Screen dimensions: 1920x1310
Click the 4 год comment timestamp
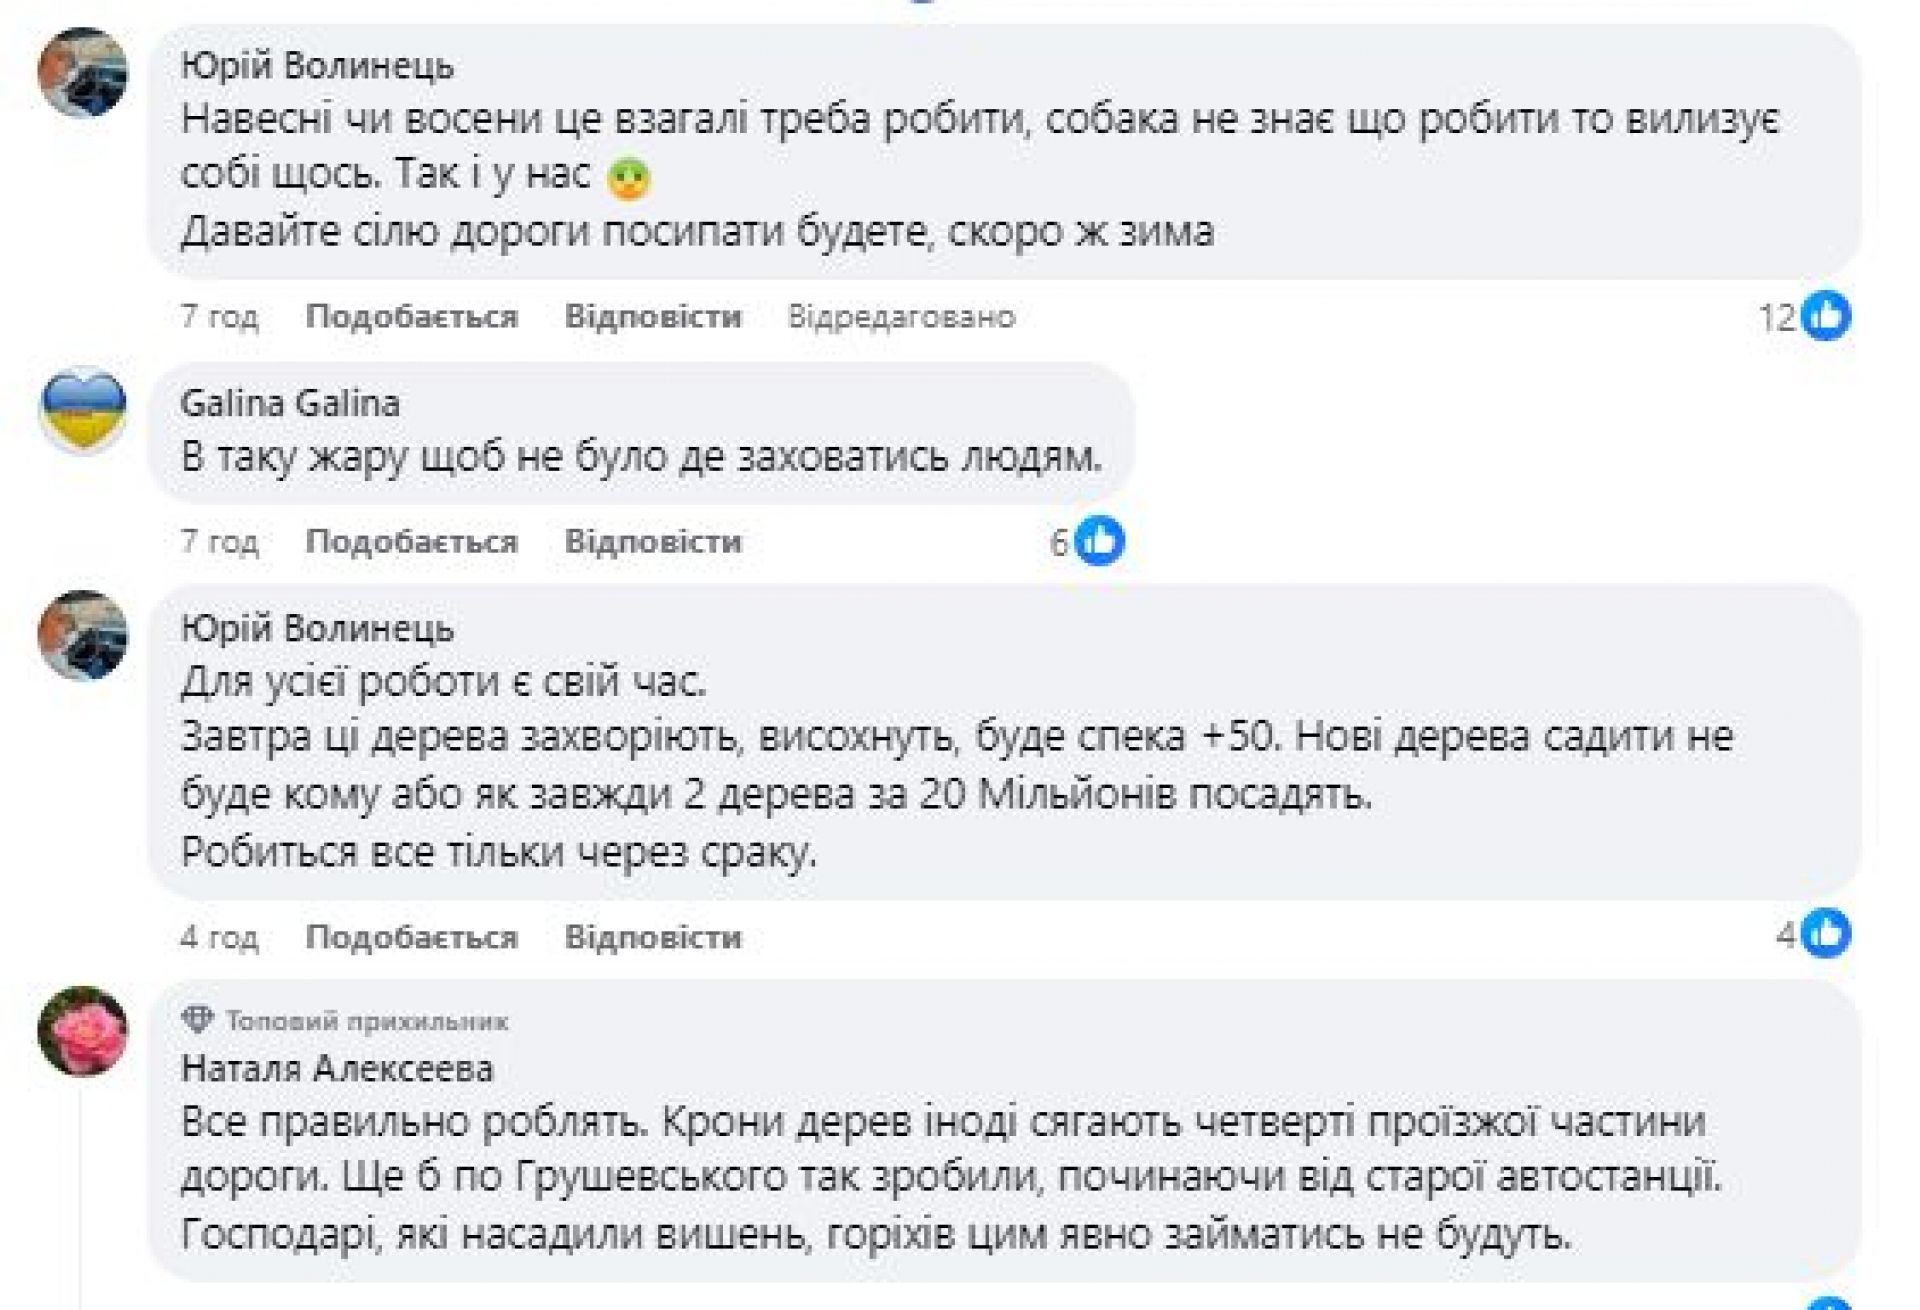tap(219, 937)
